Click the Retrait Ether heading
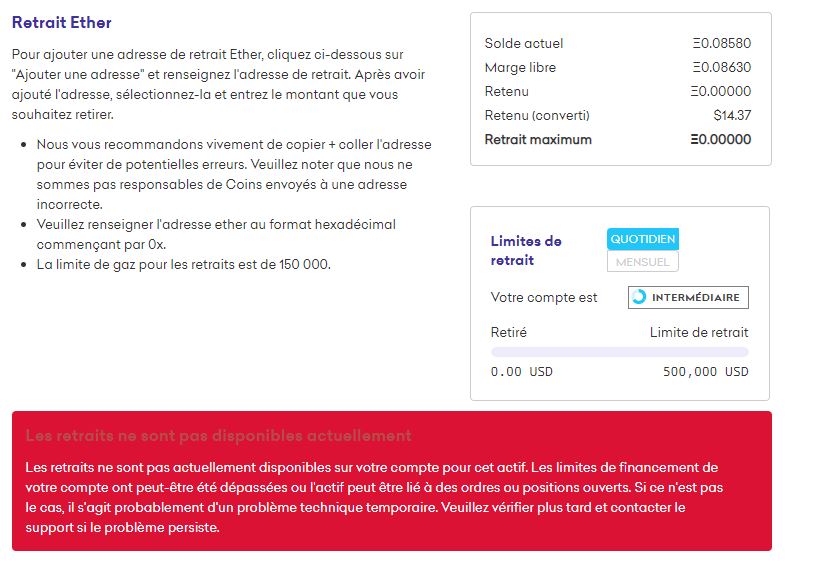The width and height of the screenshot is (834, 572). [x=62, y=22]
